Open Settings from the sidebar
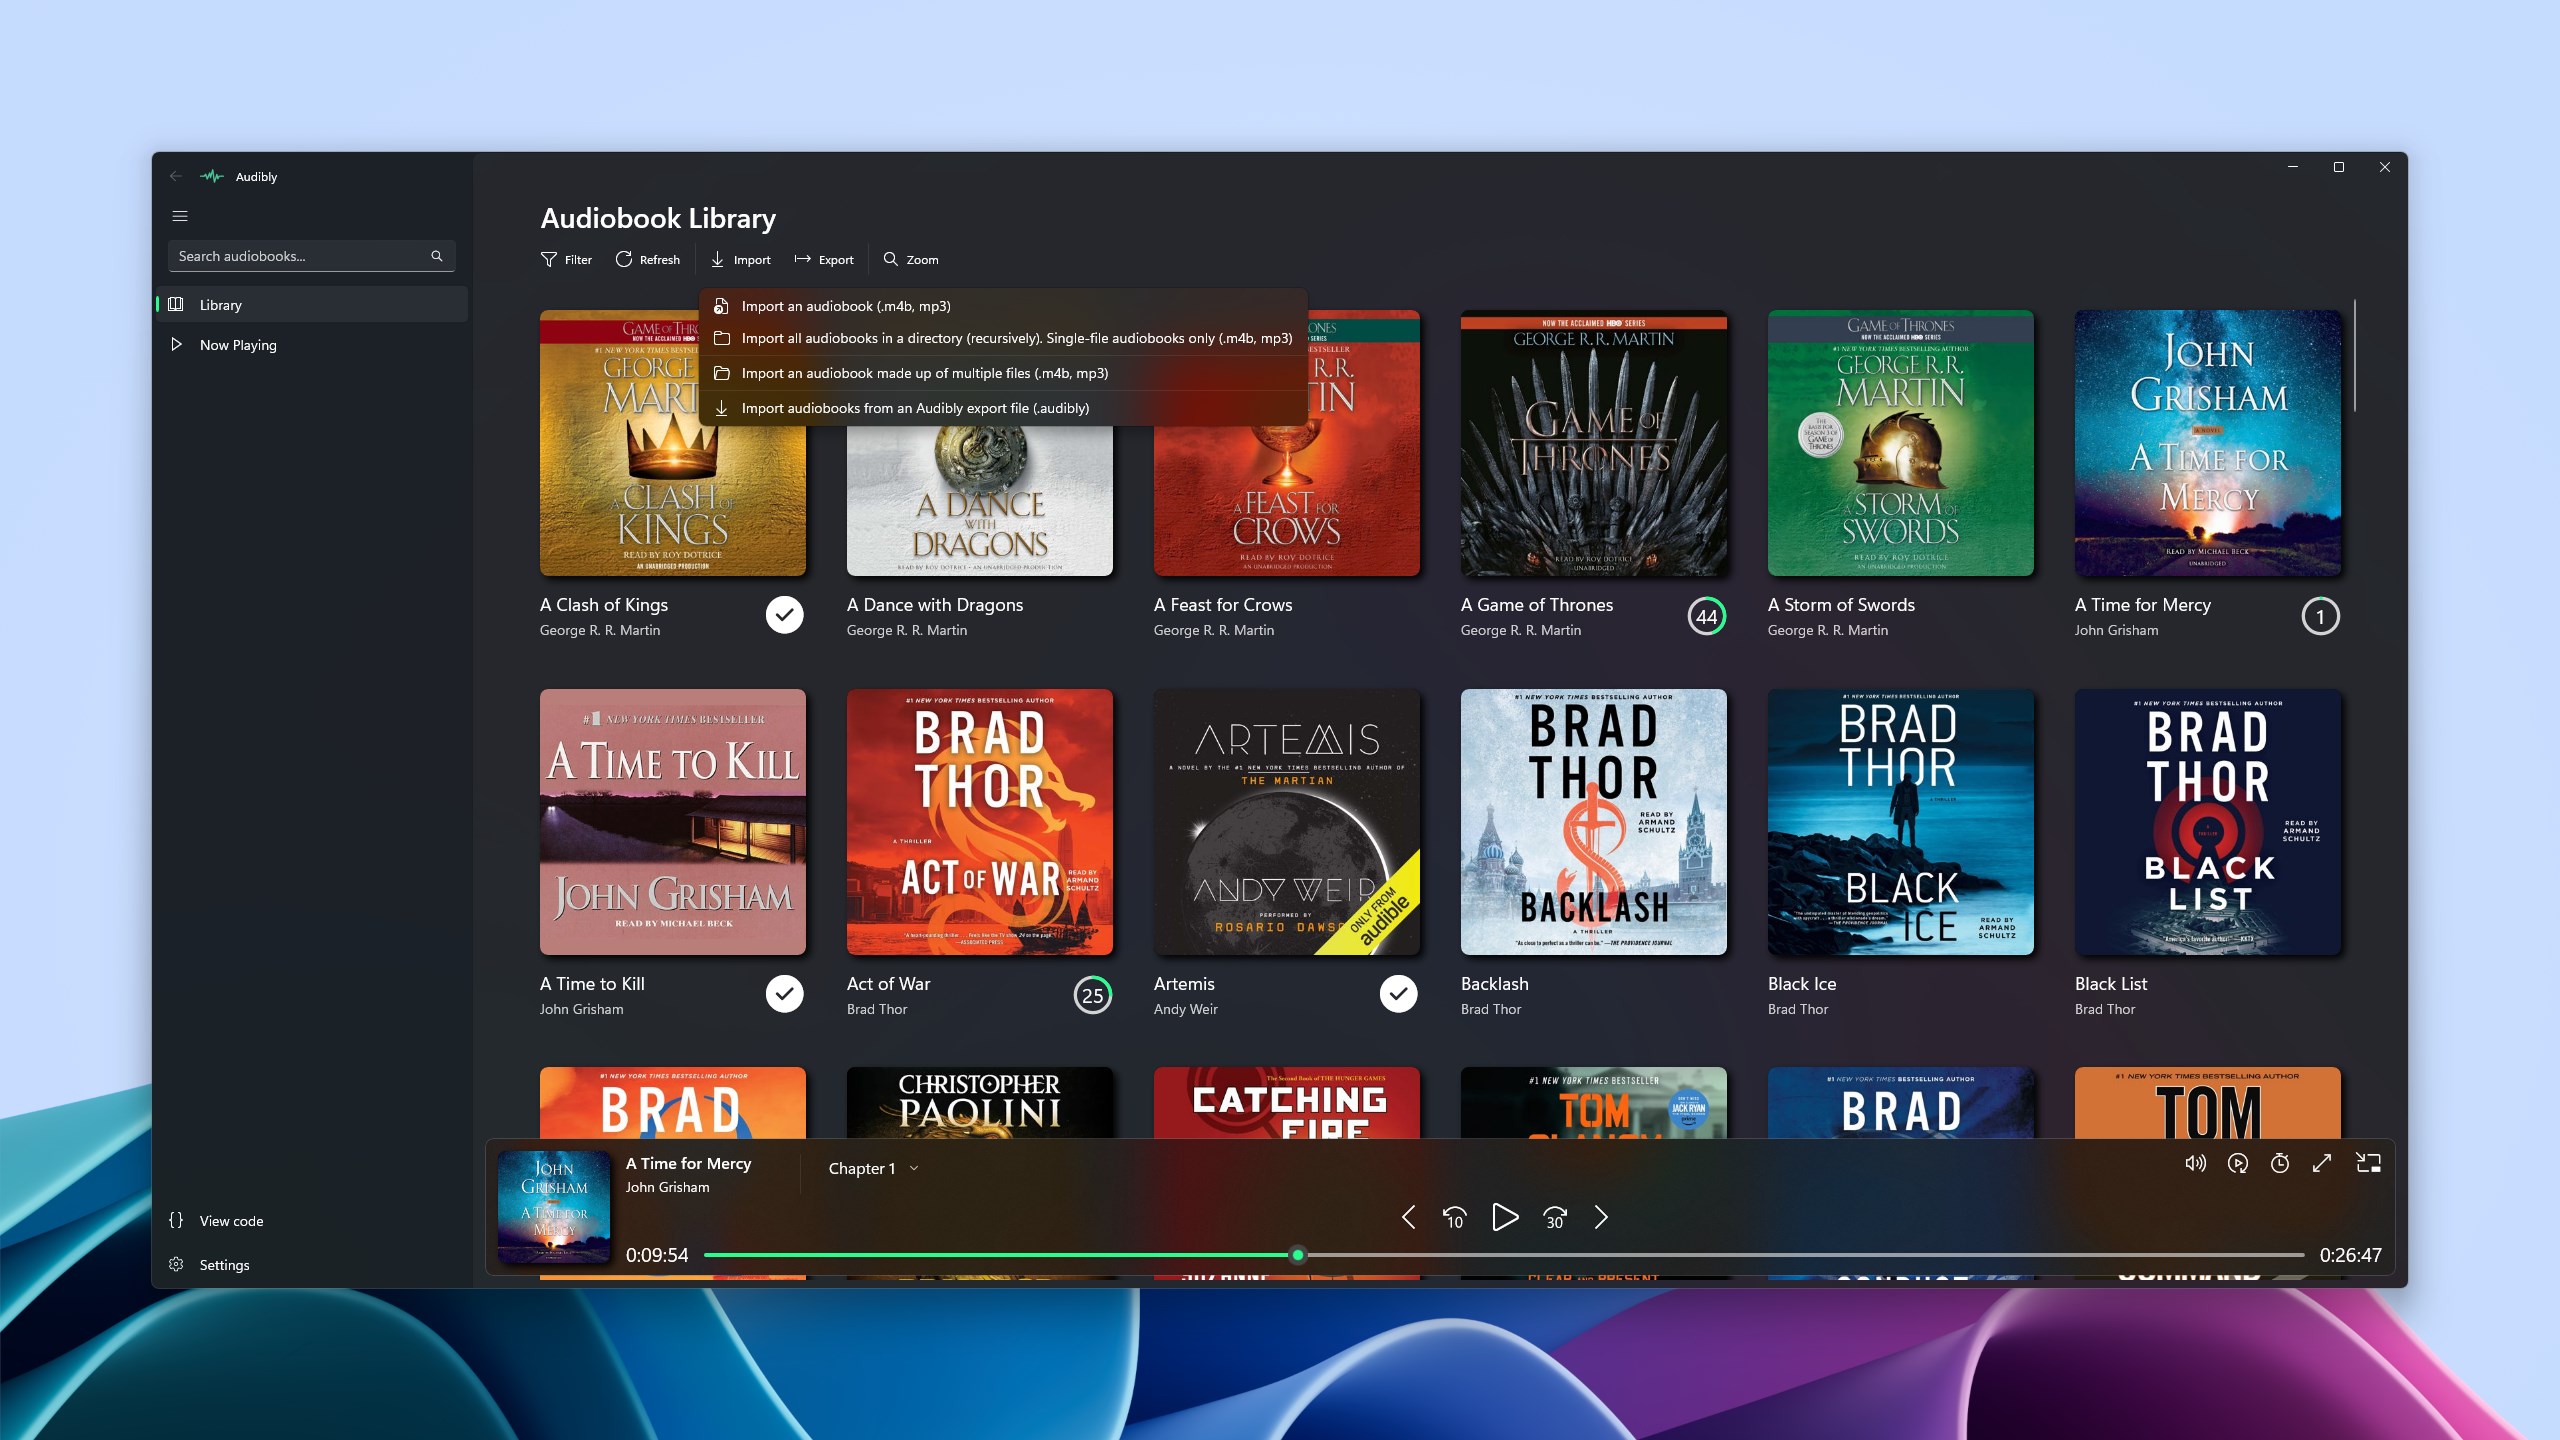Image resolution: width=2560 pixels, height=1440 pixels. 224,1264
